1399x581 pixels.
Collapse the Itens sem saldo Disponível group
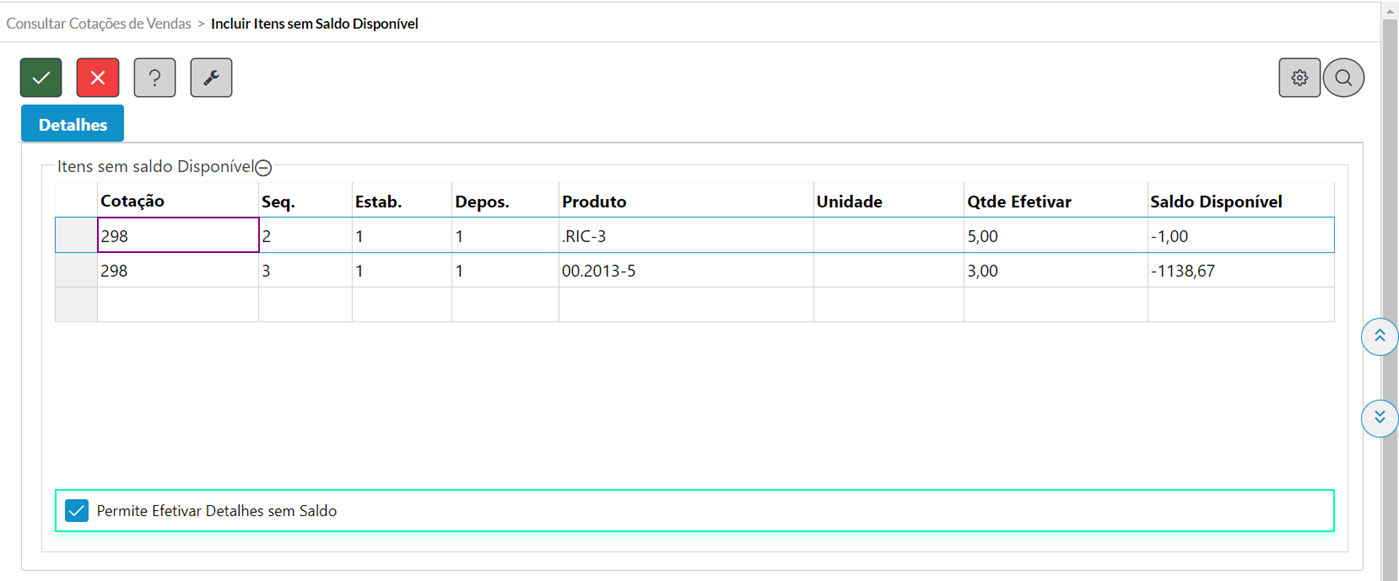264,168
